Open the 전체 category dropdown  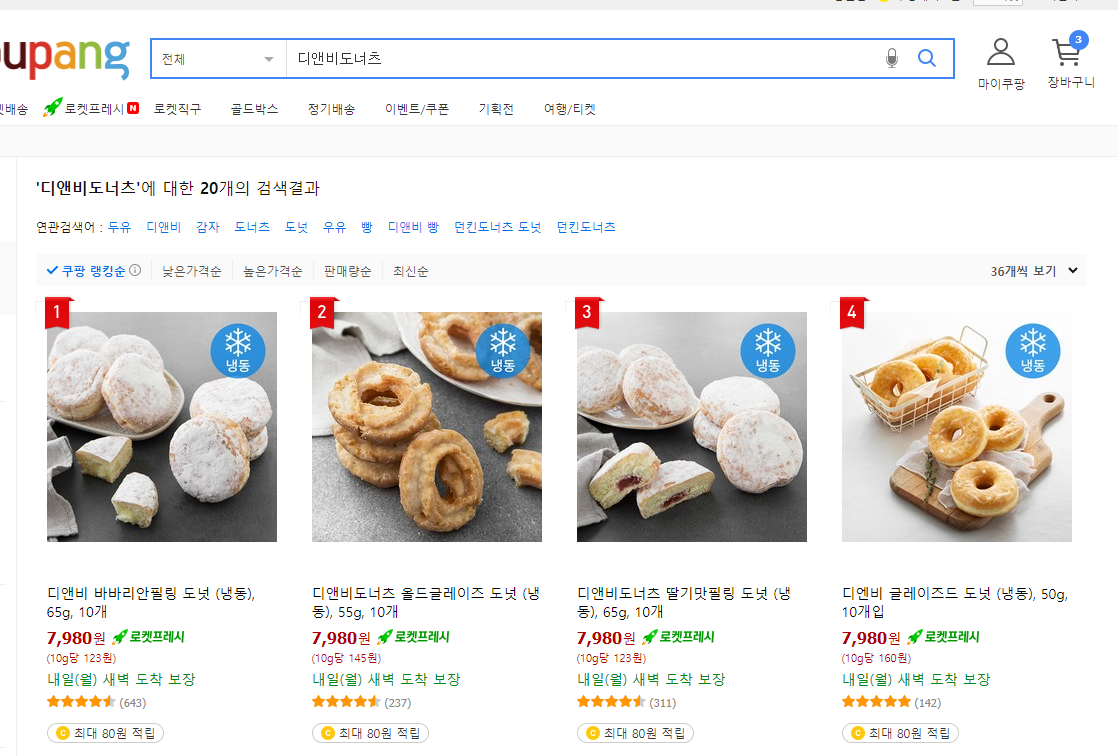tap(218, 58)
